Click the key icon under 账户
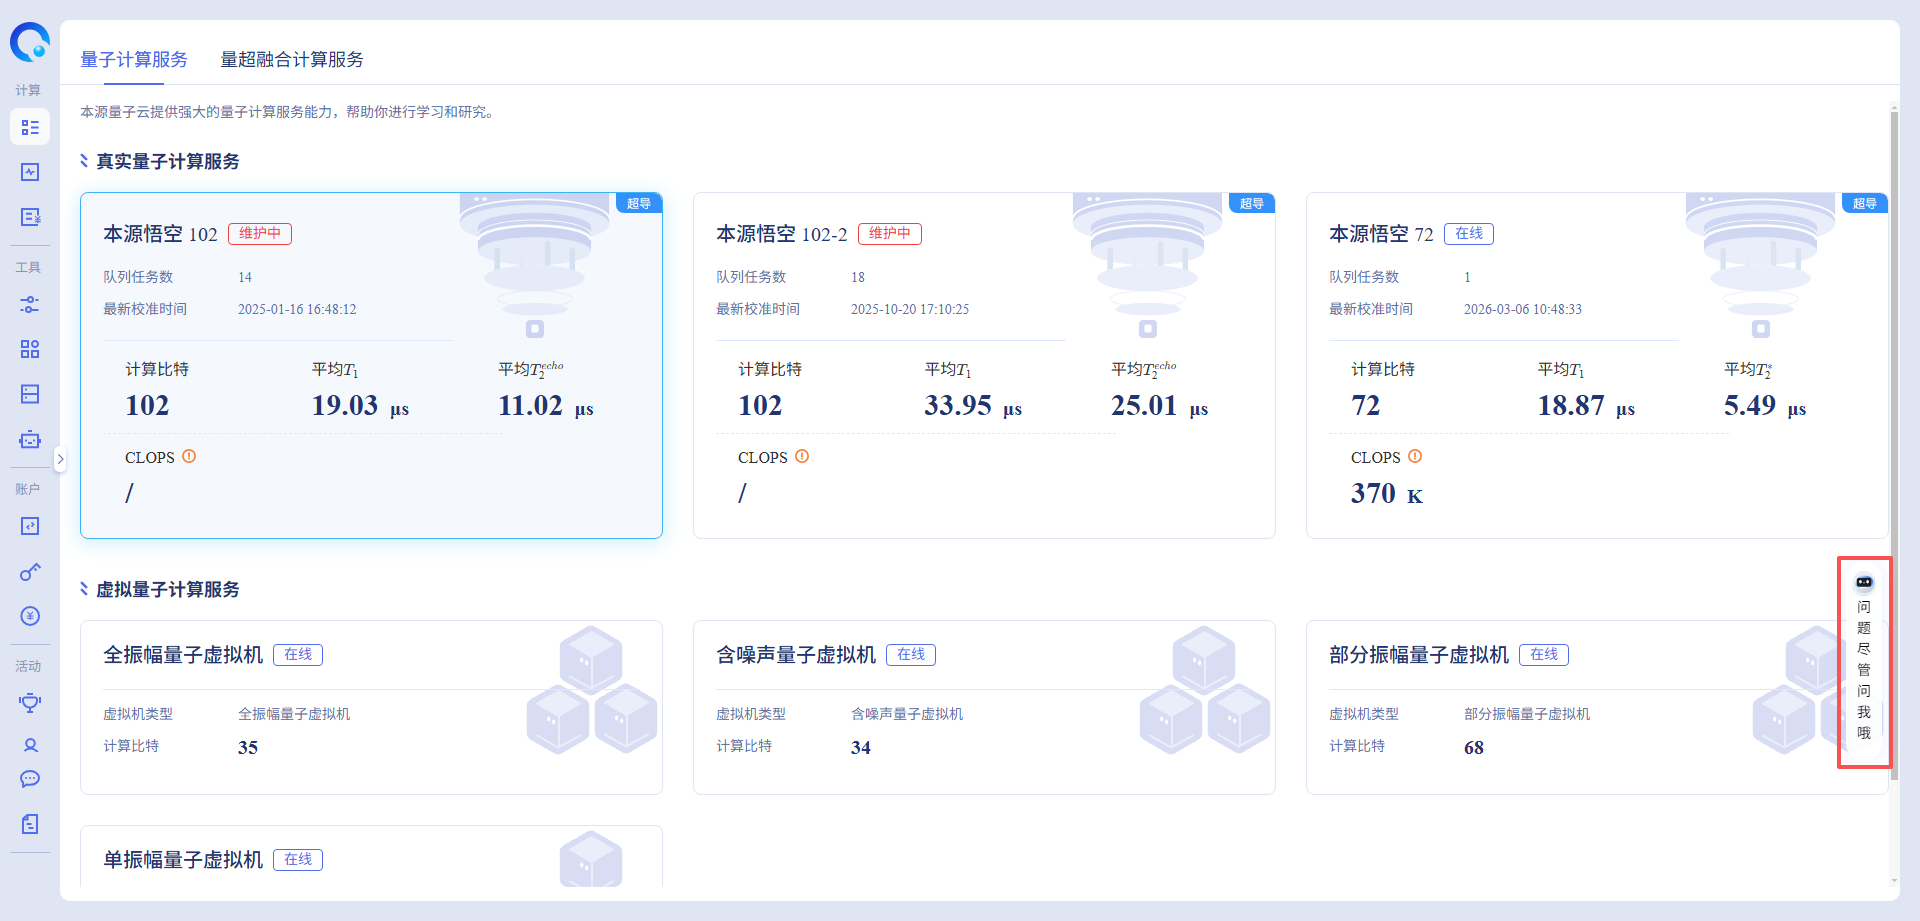1920x921 pixels. 30,571
